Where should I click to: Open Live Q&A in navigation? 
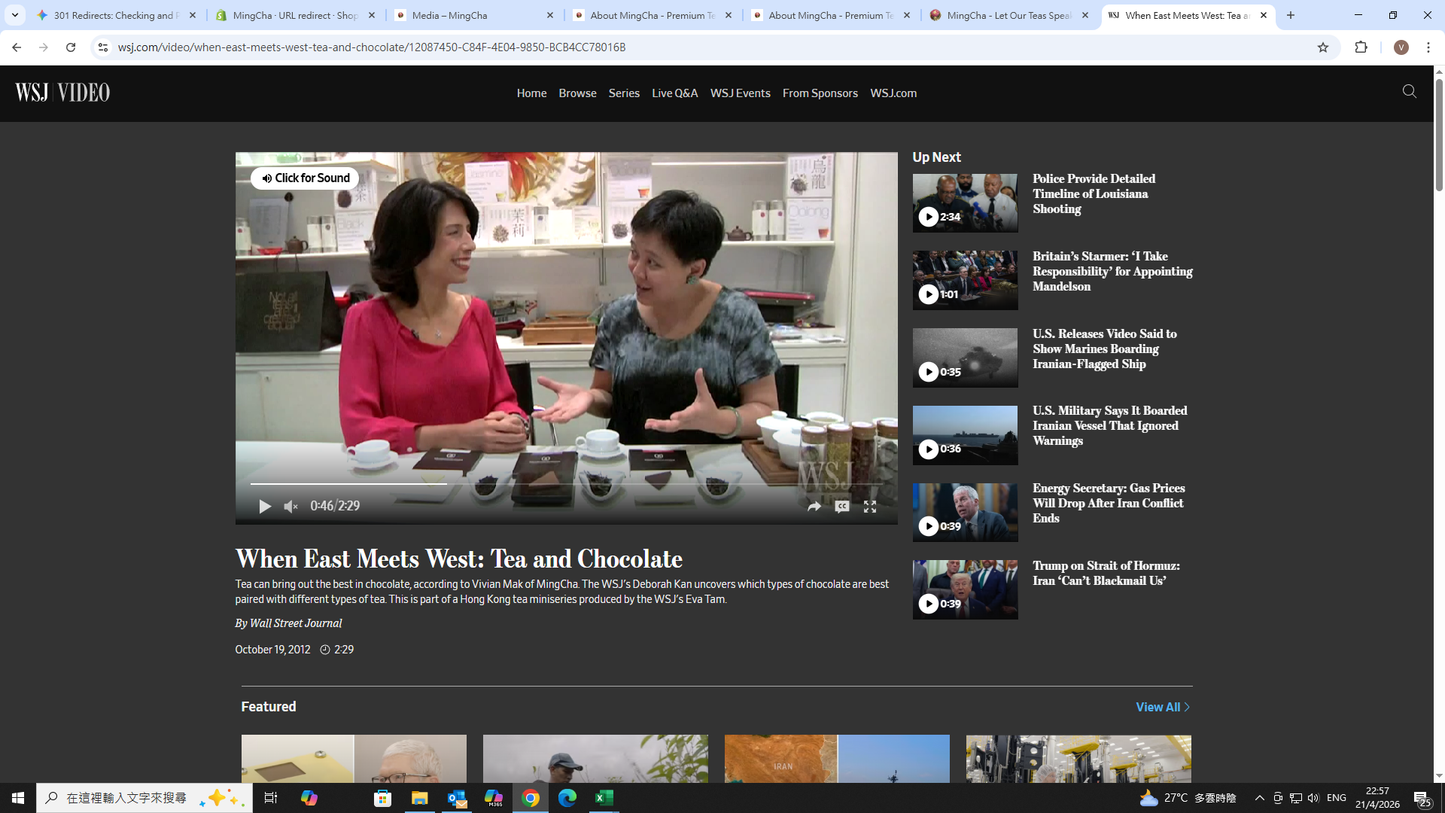[x=675, y=93]
